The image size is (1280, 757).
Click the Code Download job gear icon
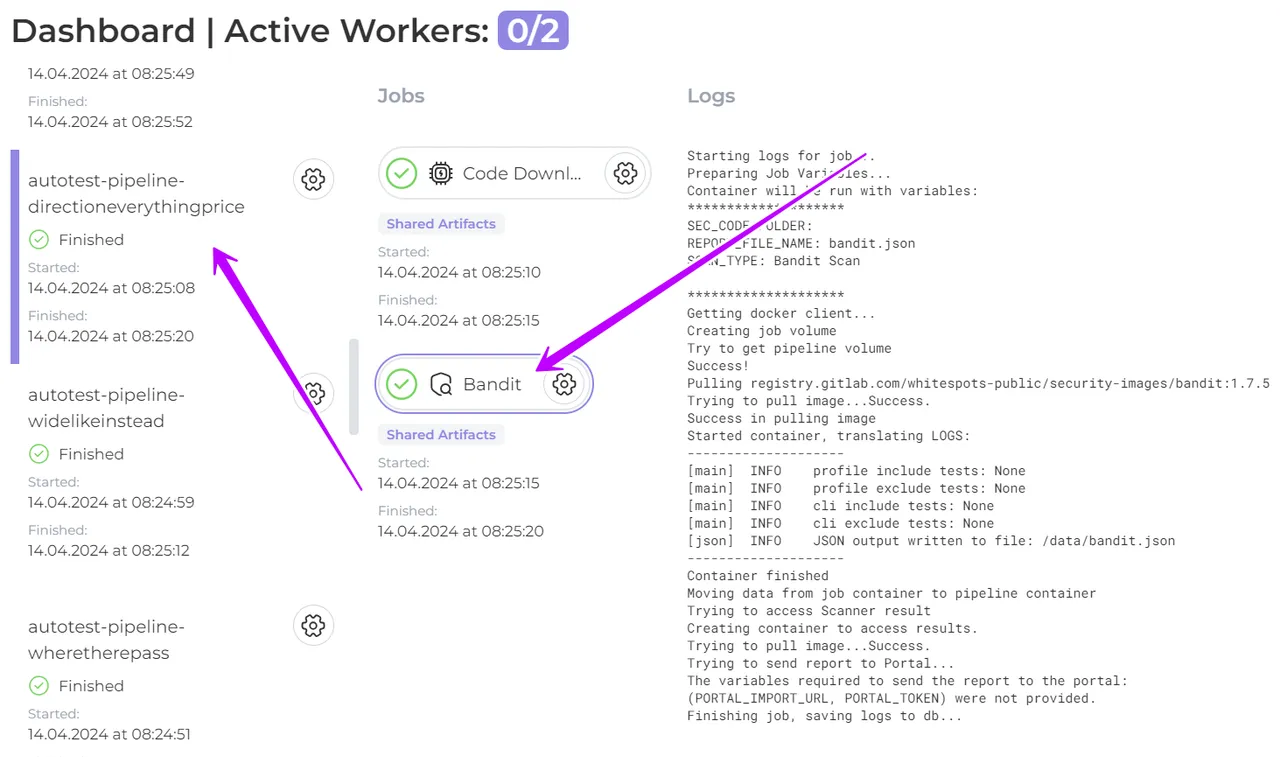click(x=625, y=173)
